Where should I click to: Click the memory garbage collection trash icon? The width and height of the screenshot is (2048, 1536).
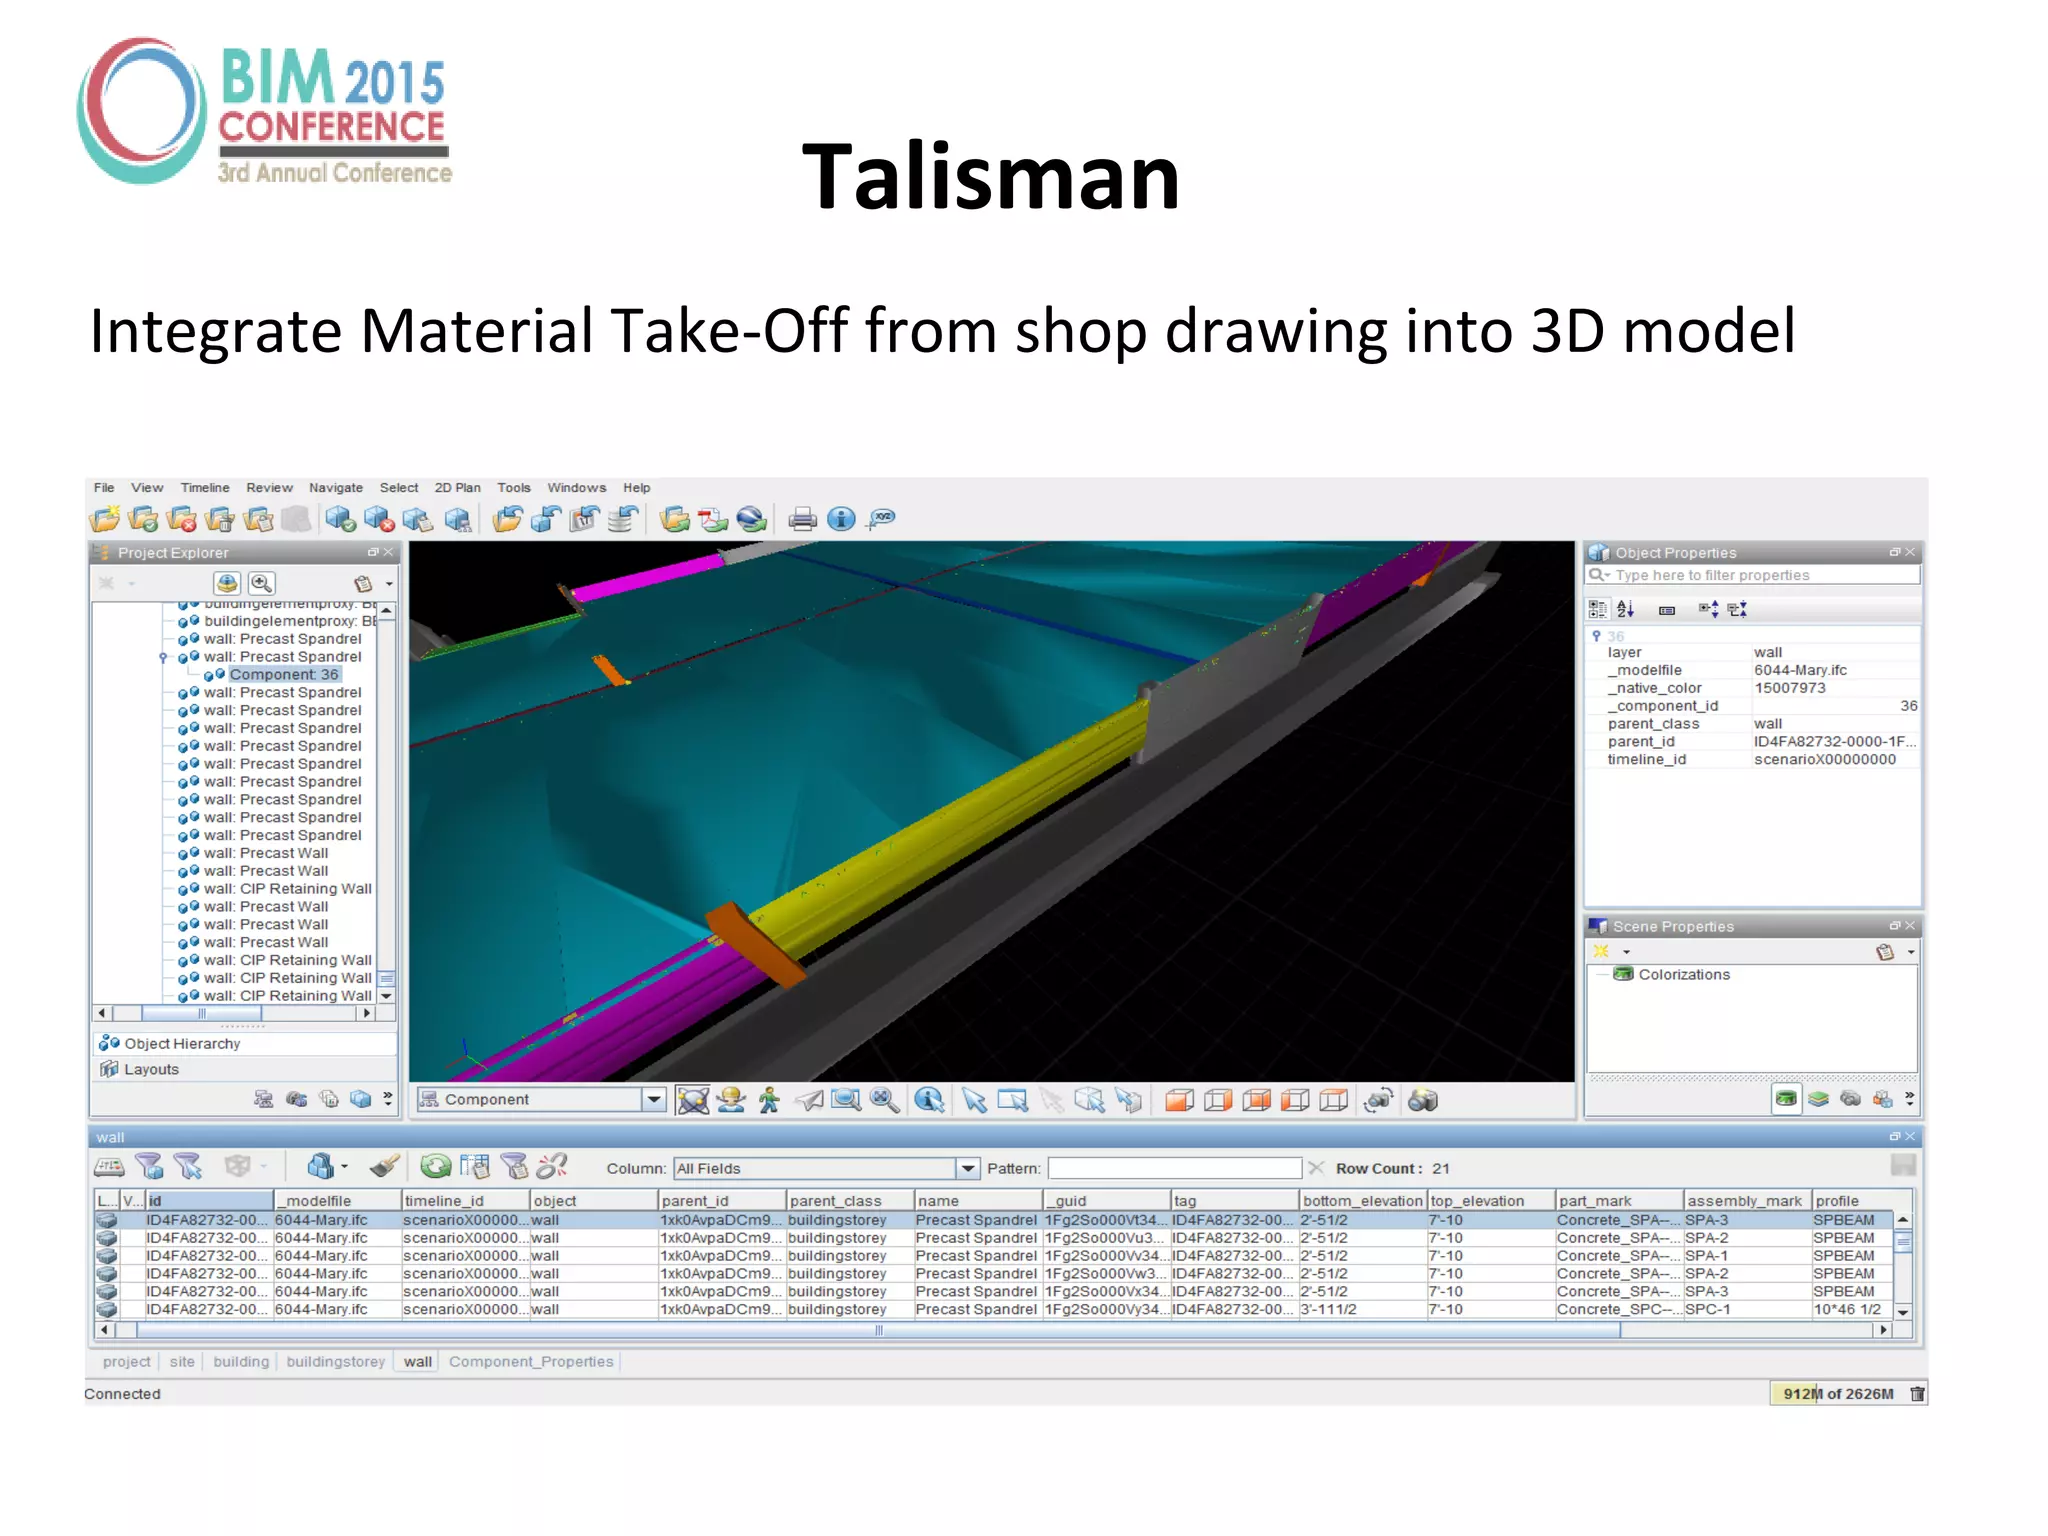pyautogui.click(x=1917, y=1394)
